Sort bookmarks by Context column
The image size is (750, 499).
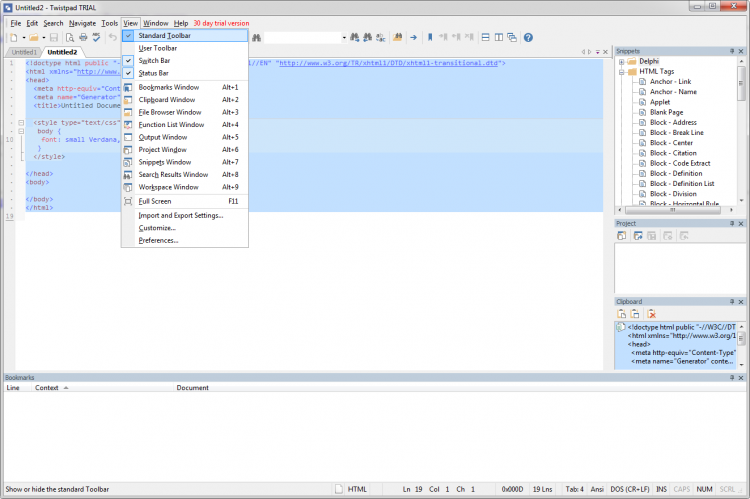[x=46, y=388]
